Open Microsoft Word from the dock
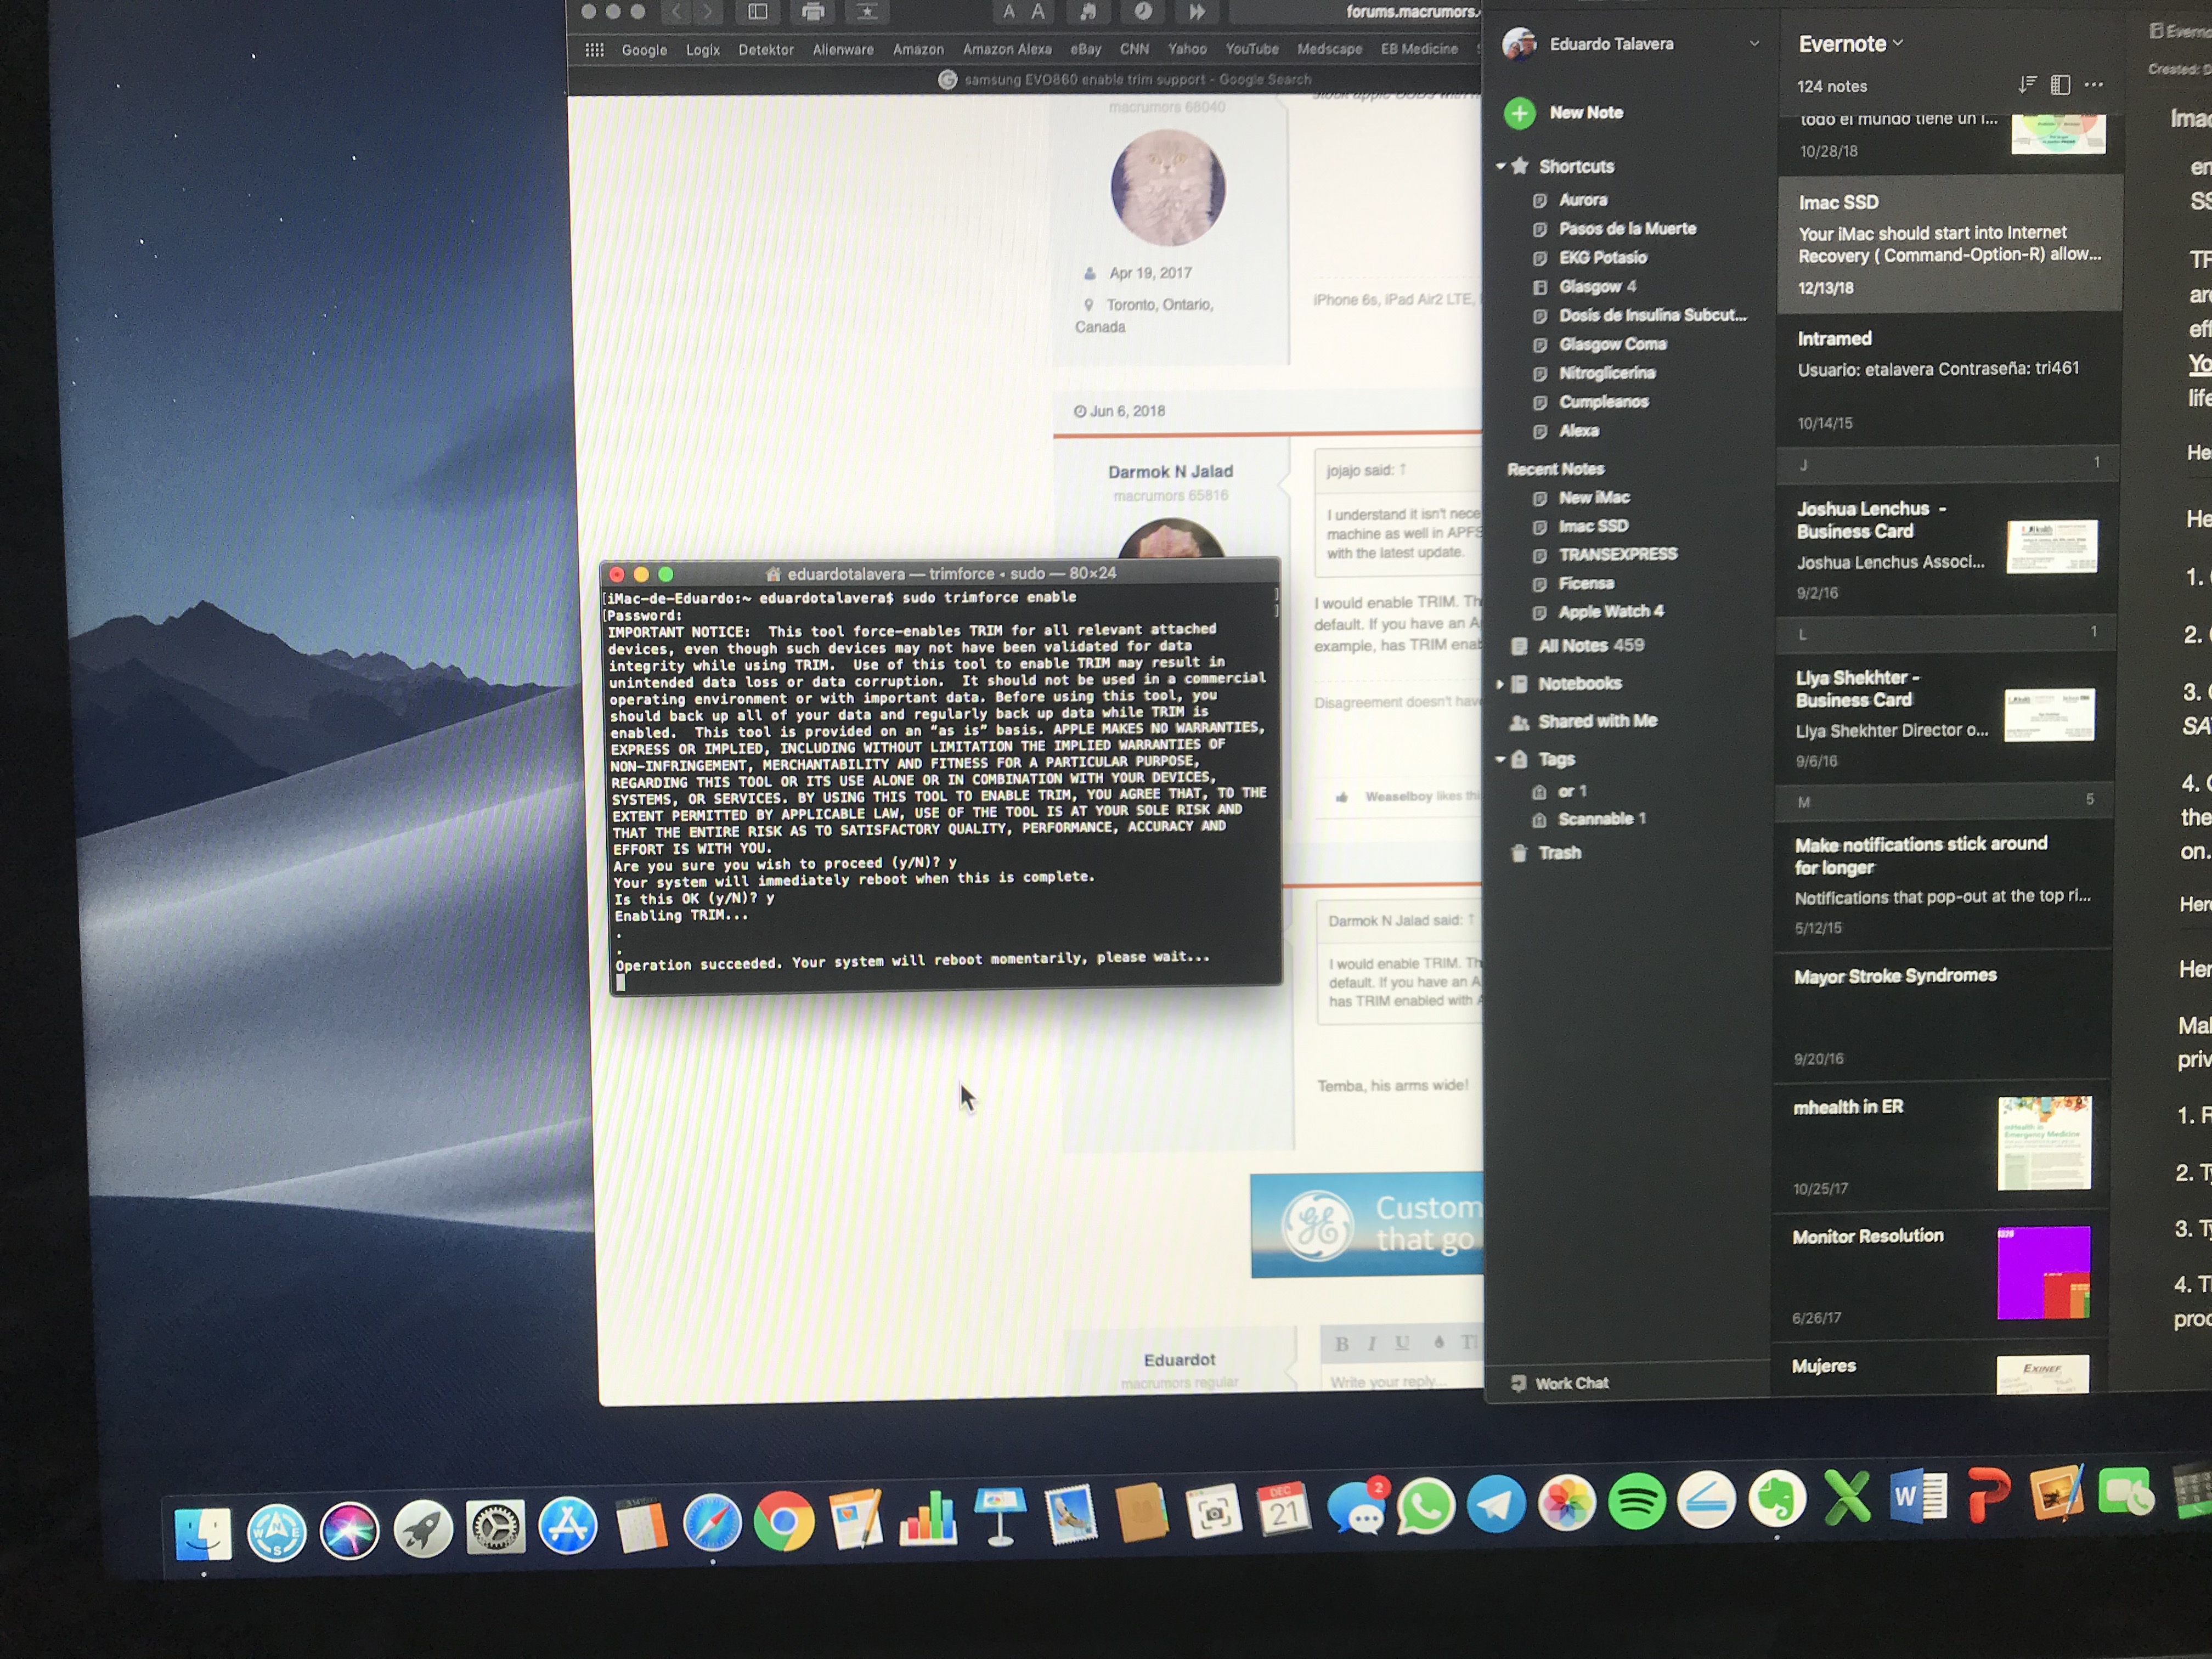Screen dimensions: 2212x1659 1918,1497
